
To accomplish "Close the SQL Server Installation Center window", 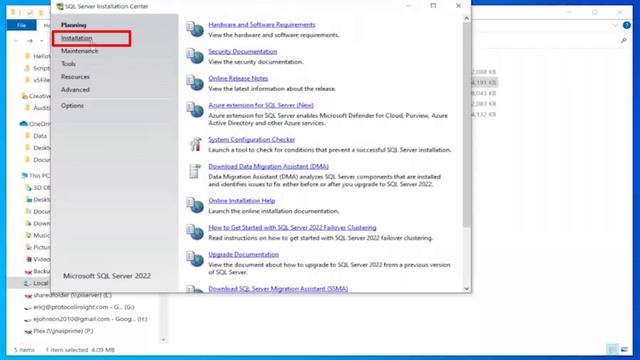I will (x=458, y=6).
